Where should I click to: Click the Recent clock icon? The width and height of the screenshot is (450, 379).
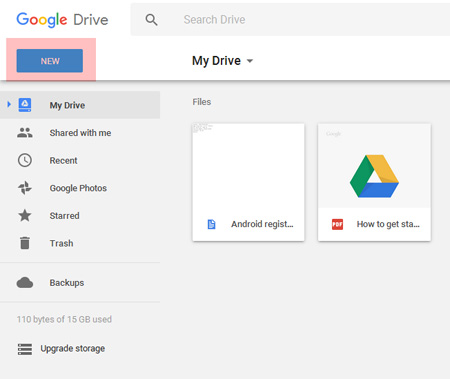25,160
